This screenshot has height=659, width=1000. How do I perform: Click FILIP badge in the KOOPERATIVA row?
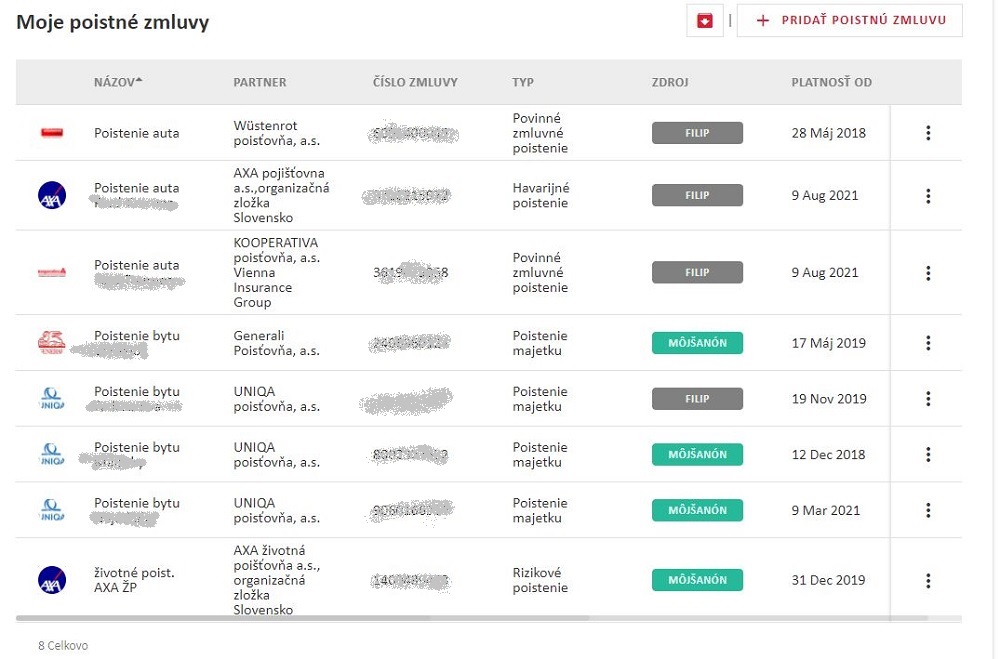point(697,272)
